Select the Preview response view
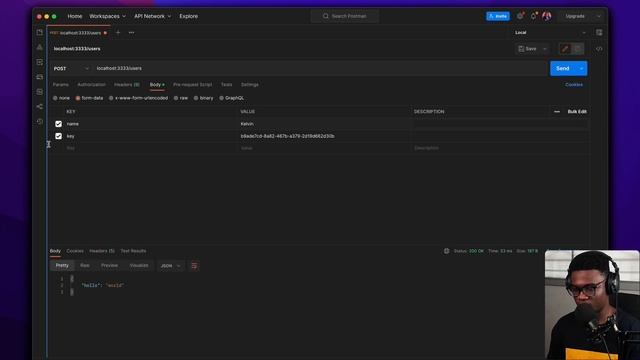 coord(109,266)
